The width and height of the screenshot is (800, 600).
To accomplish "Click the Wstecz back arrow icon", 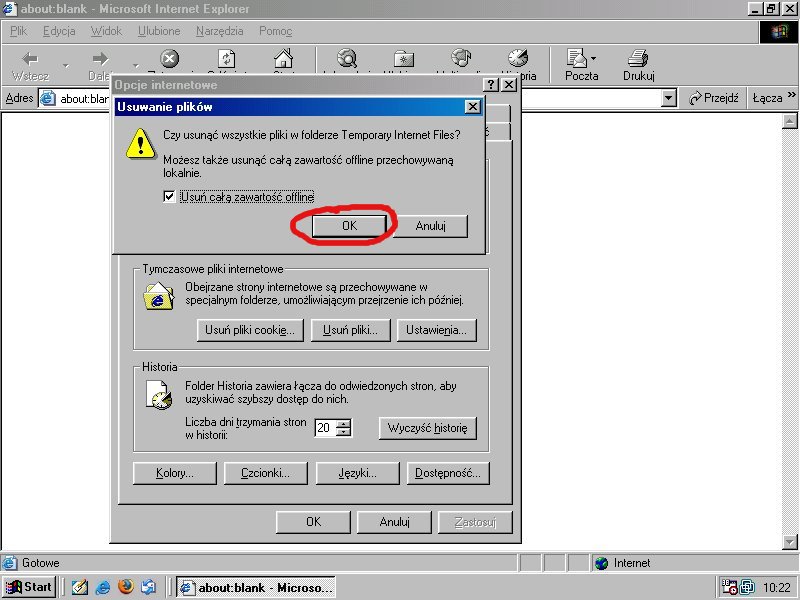I will 30,59.
